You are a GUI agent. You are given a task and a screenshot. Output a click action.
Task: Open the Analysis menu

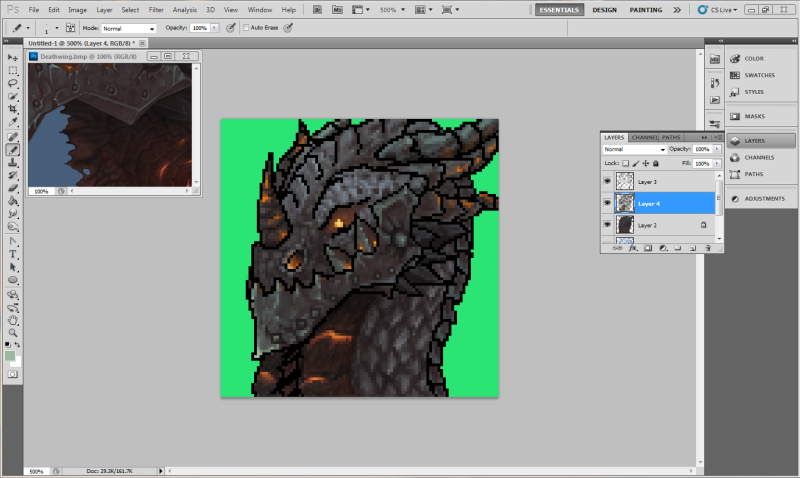pos(185,10)
